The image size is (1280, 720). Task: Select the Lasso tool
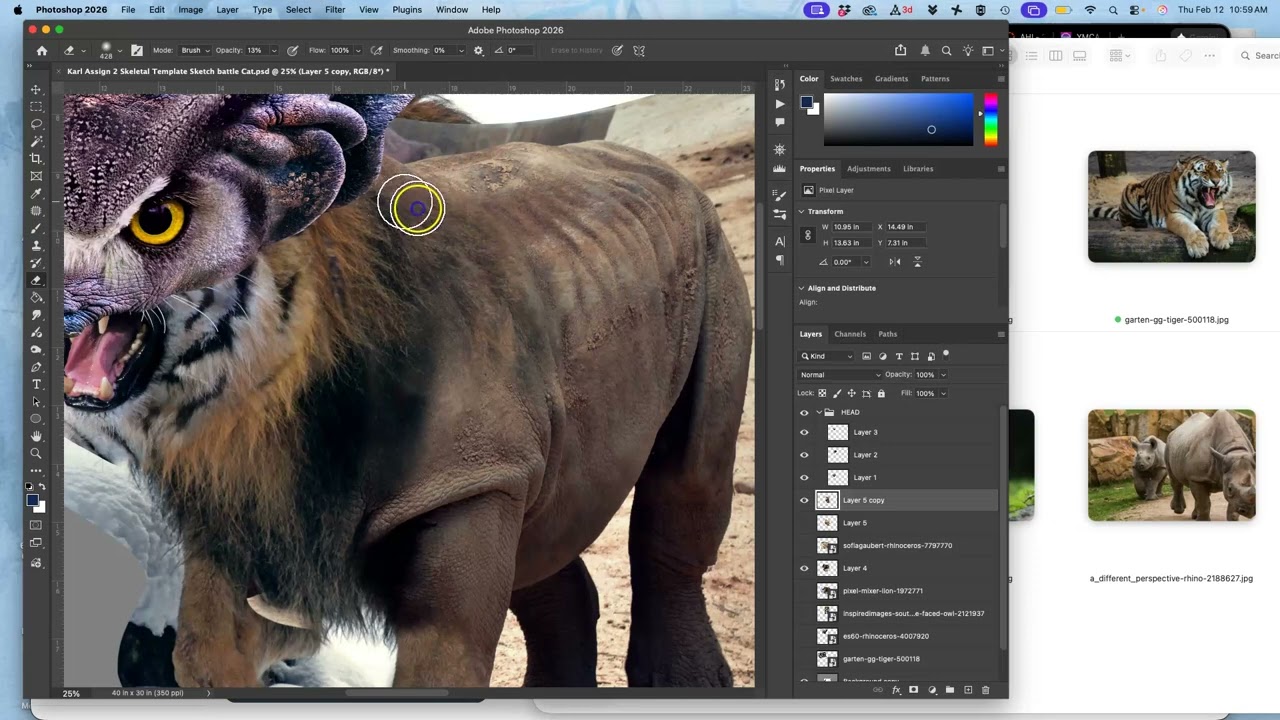(36, 124)
